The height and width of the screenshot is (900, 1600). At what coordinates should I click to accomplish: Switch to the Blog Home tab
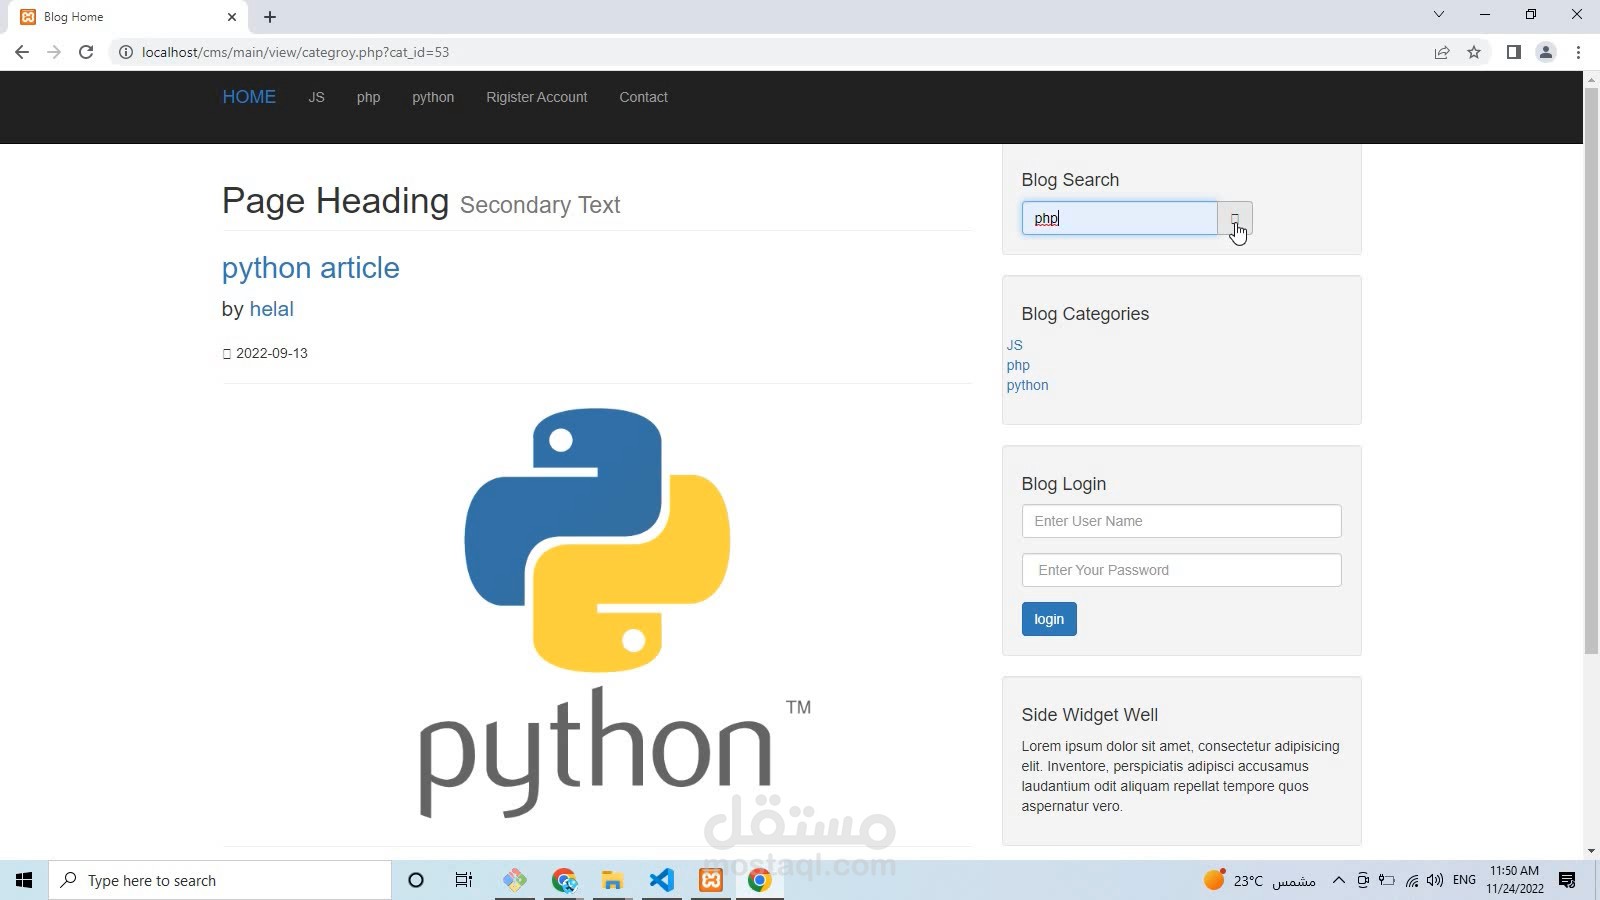pos(128,17)
